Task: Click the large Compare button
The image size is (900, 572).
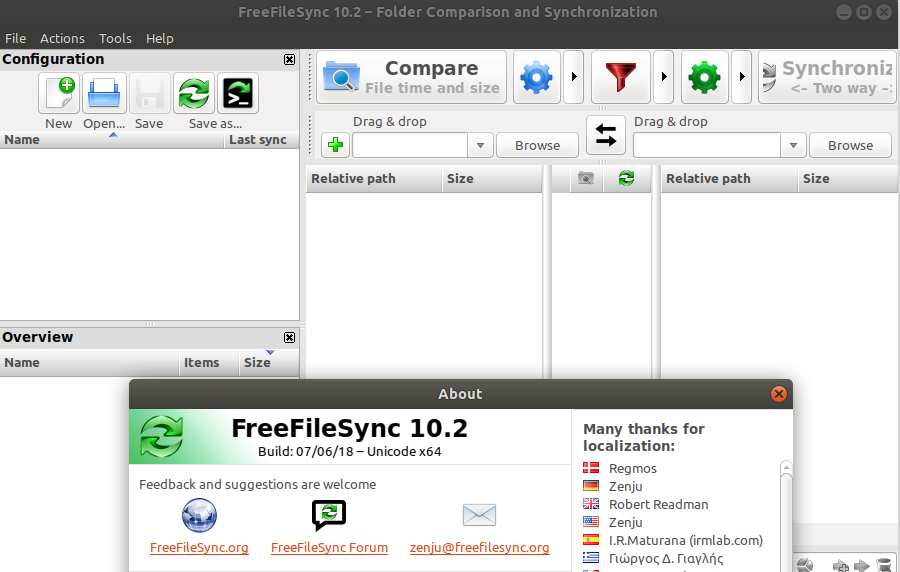Action: pyautogui.click(x=412, y=78)
